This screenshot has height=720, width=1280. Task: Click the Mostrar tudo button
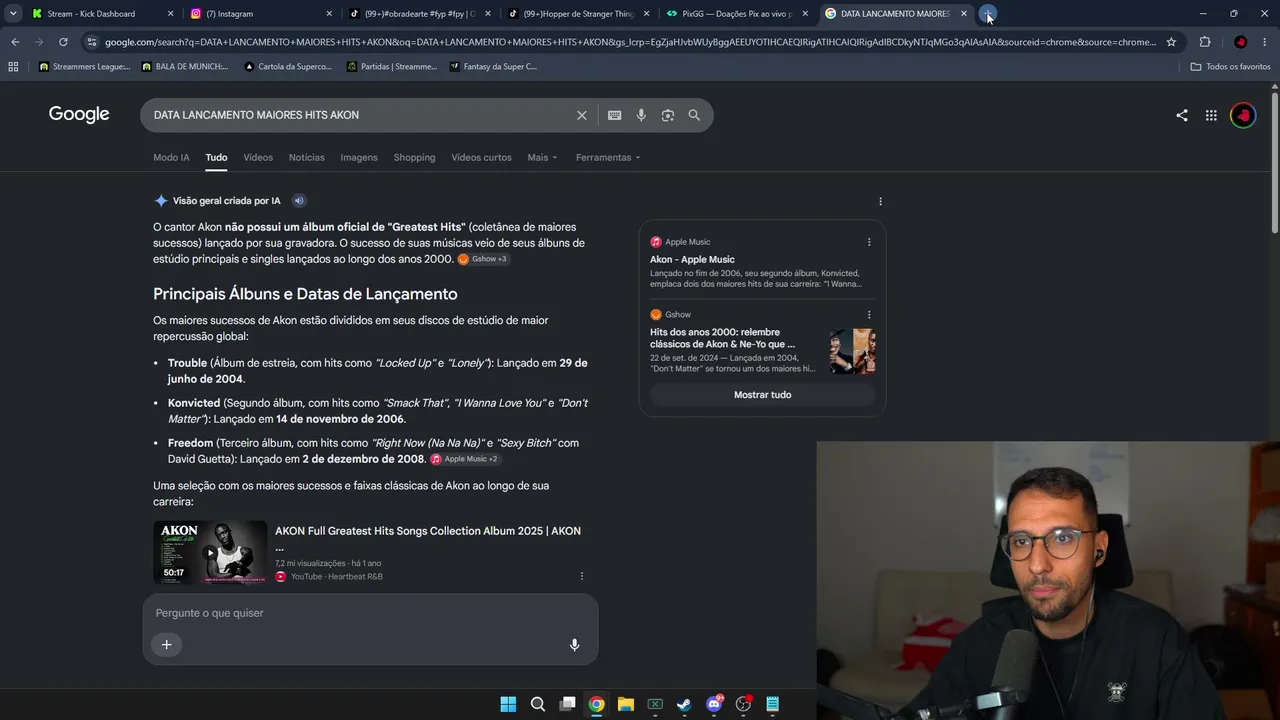coord(762,395)
